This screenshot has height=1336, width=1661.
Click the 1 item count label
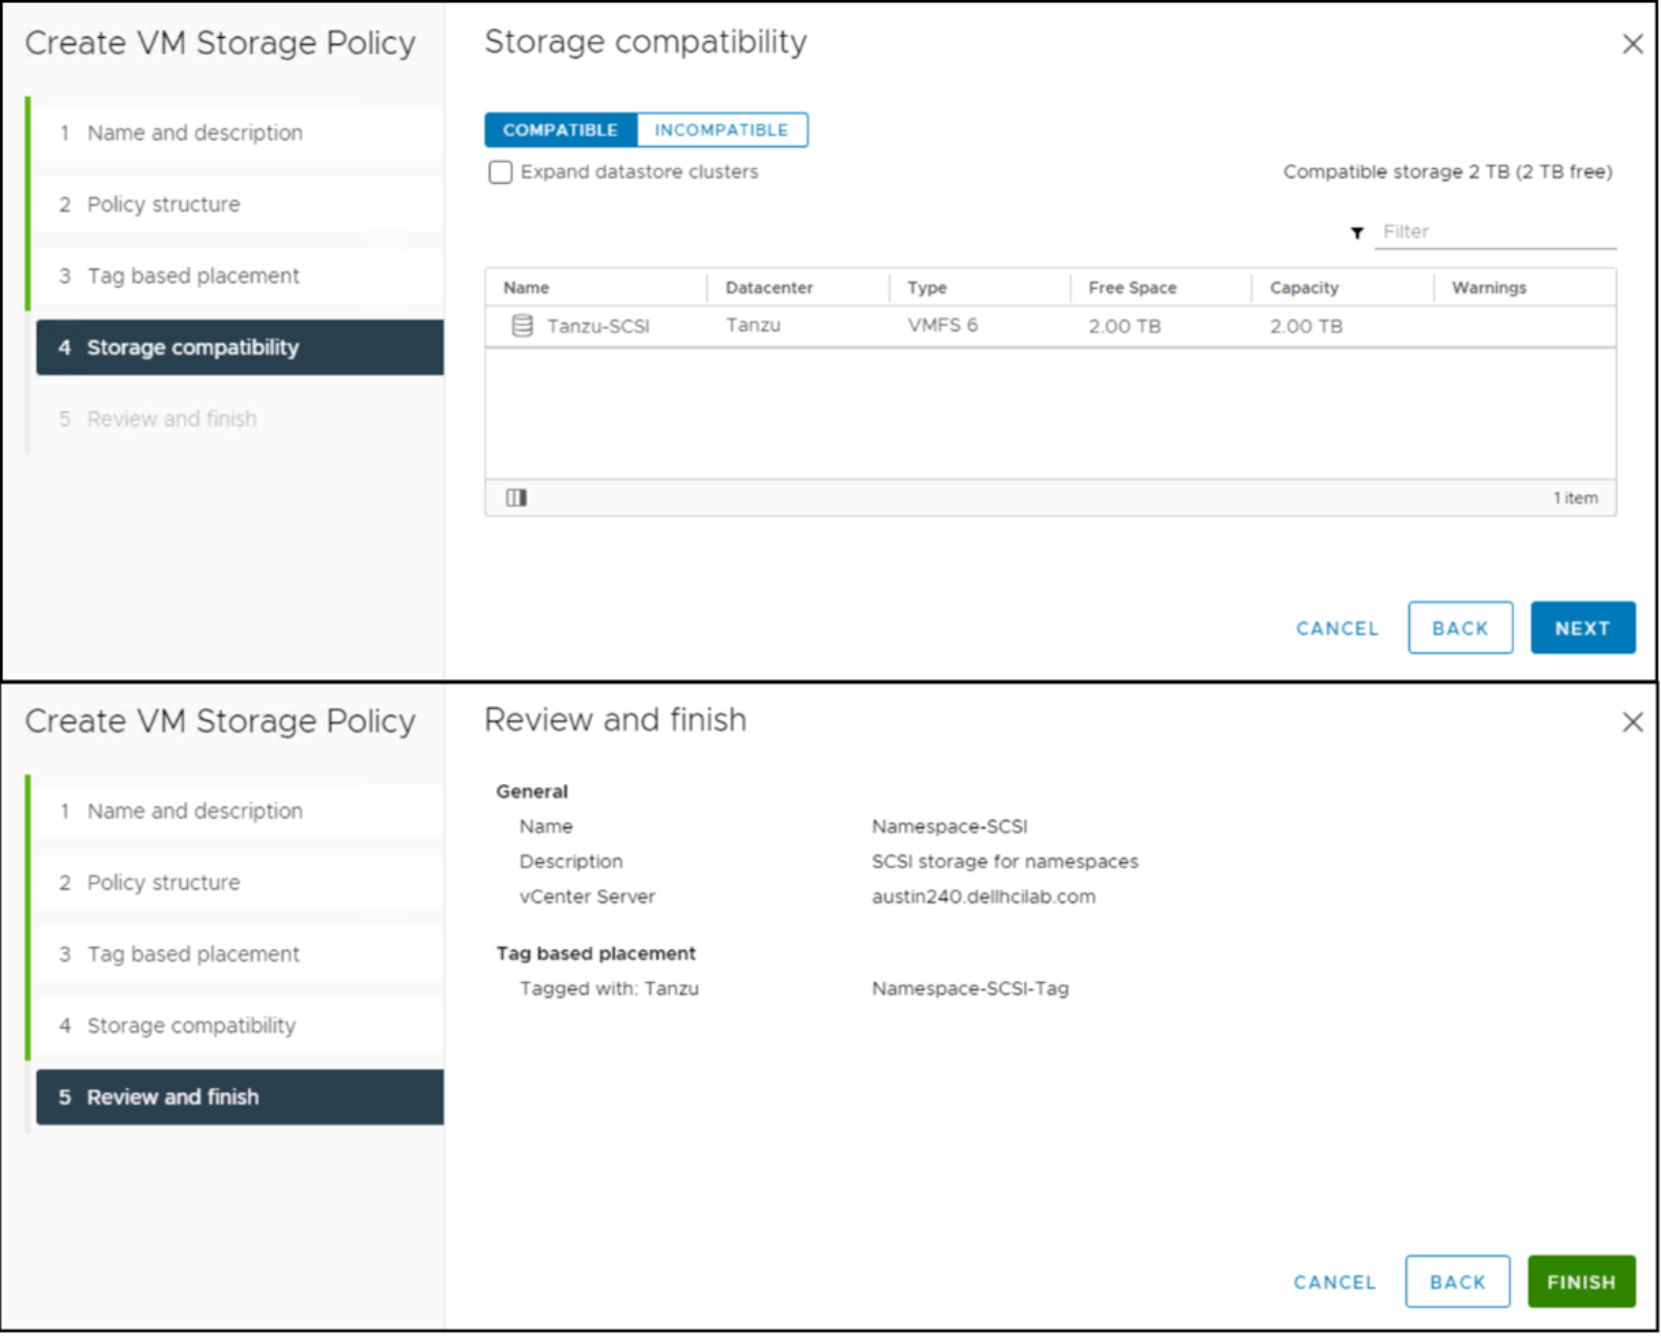(1575, 498)
